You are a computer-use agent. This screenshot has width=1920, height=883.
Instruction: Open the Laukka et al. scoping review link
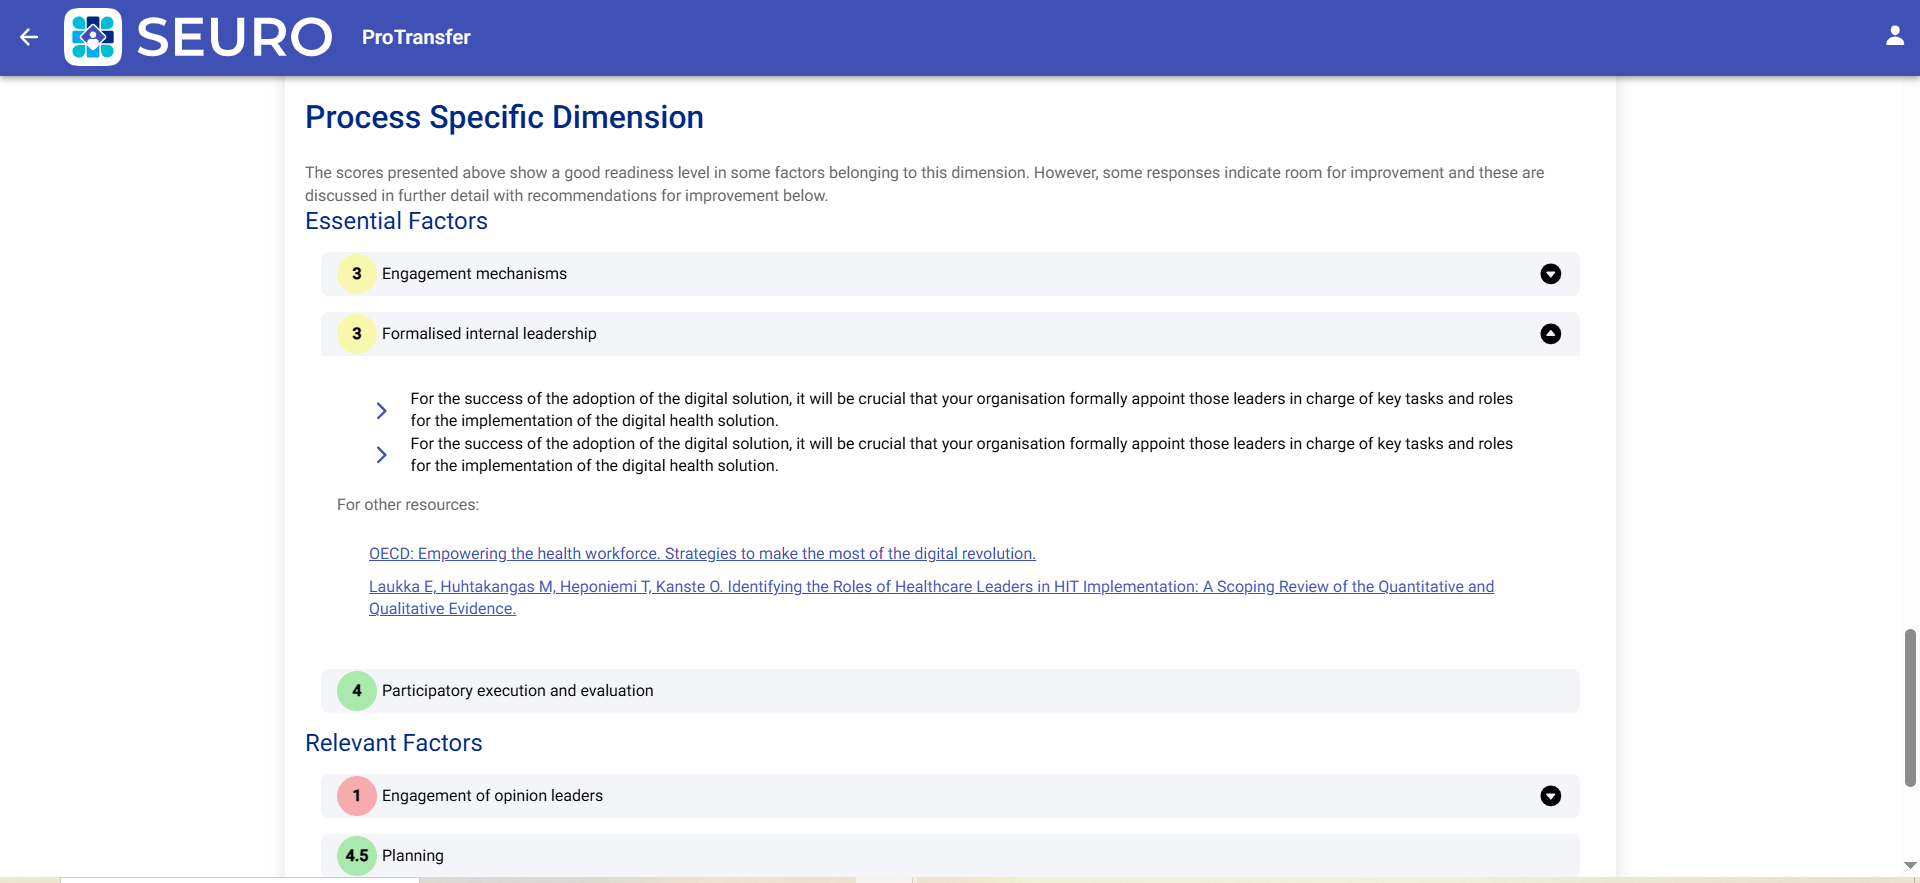pos(930,587)
